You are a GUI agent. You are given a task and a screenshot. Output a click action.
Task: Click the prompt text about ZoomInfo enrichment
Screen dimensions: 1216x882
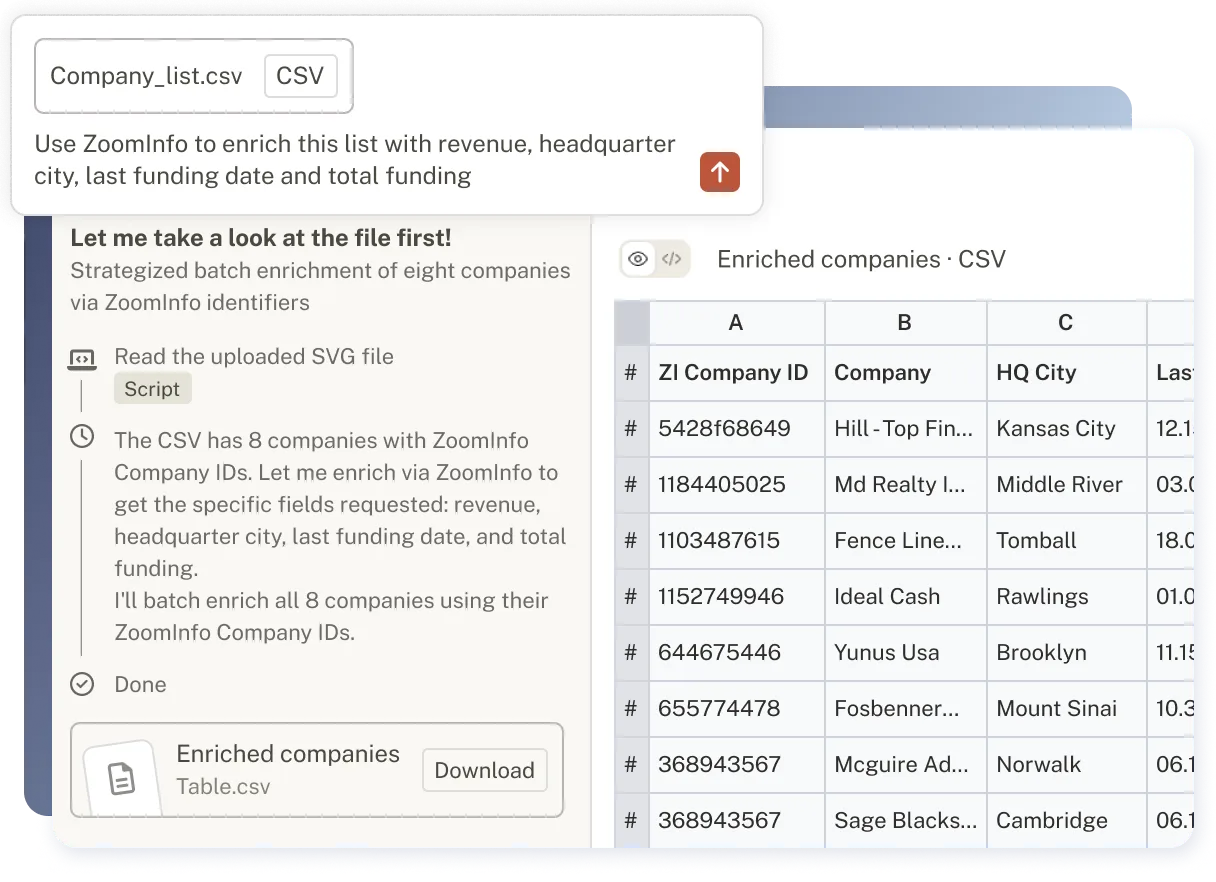[355, 160]
